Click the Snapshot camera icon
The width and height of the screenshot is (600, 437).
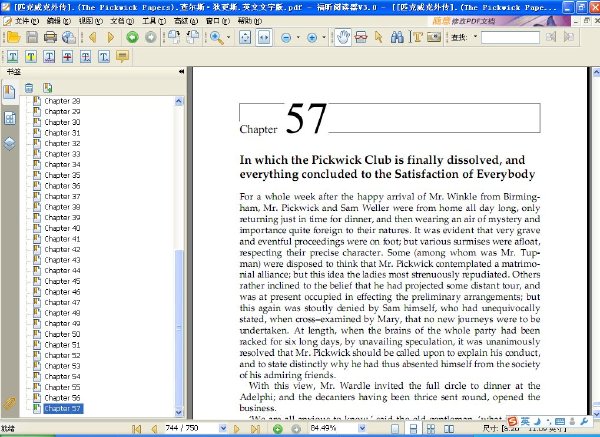pos(434,37)
